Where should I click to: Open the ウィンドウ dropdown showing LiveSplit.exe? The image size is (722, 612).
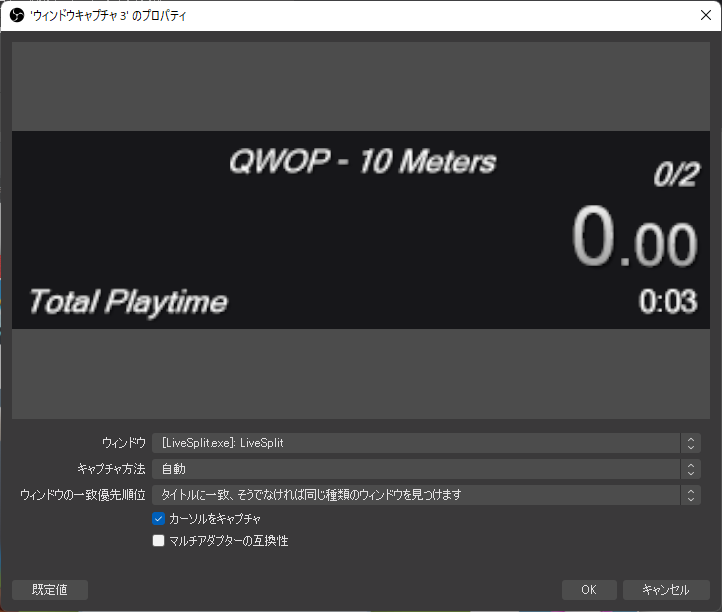(426, 443)
